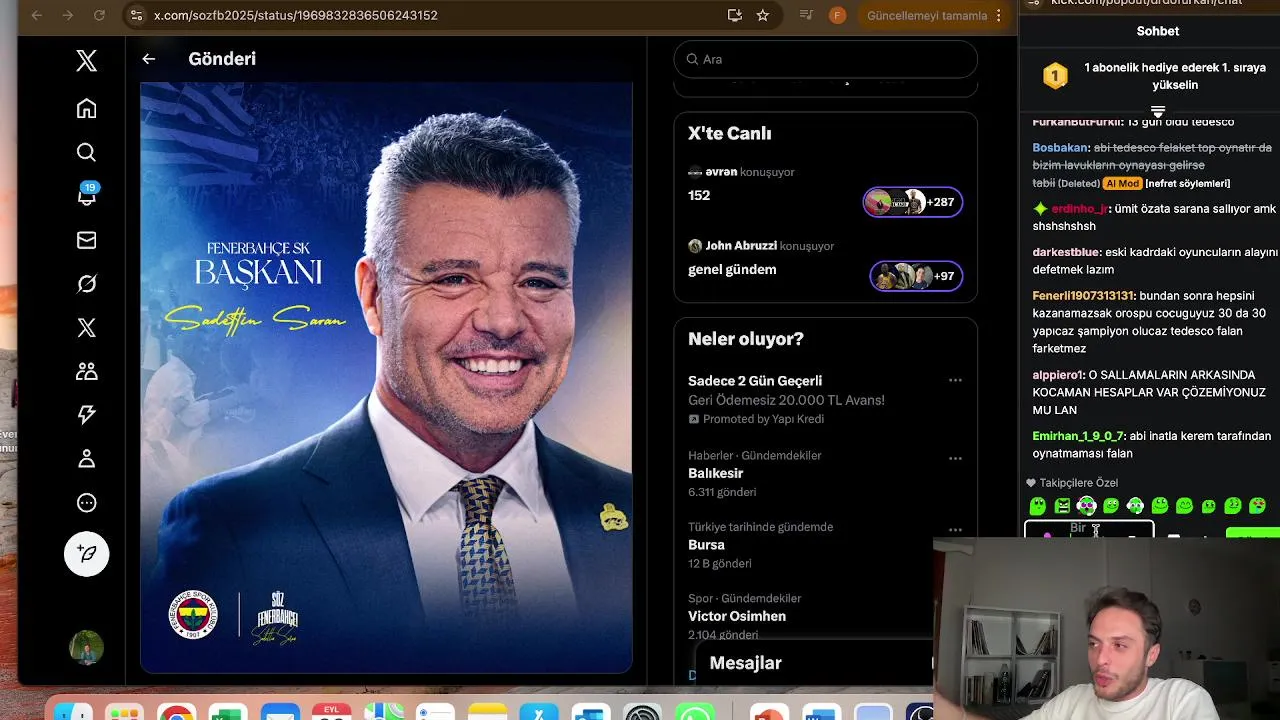Expand the Mesajlar drawer
The height and width of the screenshot is (720, 1280).
(814, 663)
